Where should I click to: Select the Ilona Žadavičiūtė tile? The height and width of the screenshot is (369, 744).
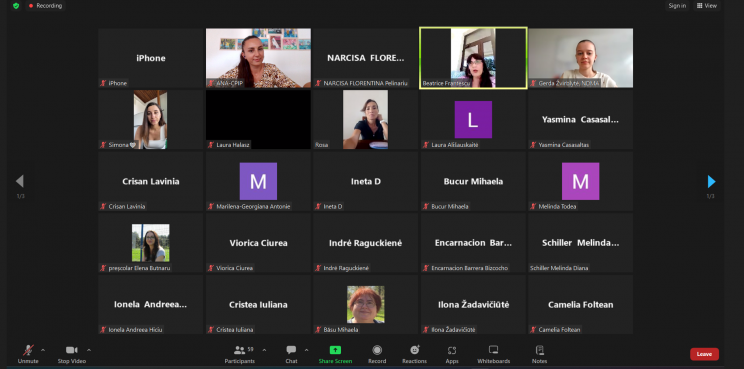pos(473,304)
